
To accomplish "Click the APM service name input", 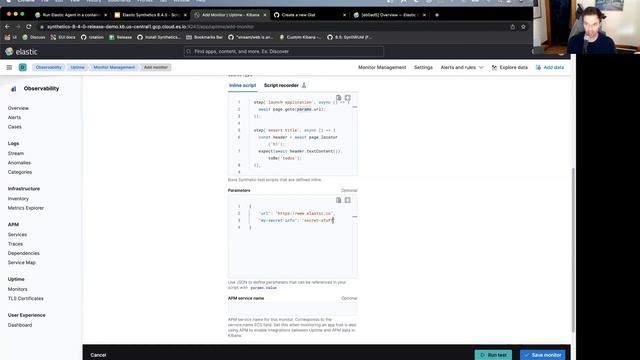I will [293, 309].
